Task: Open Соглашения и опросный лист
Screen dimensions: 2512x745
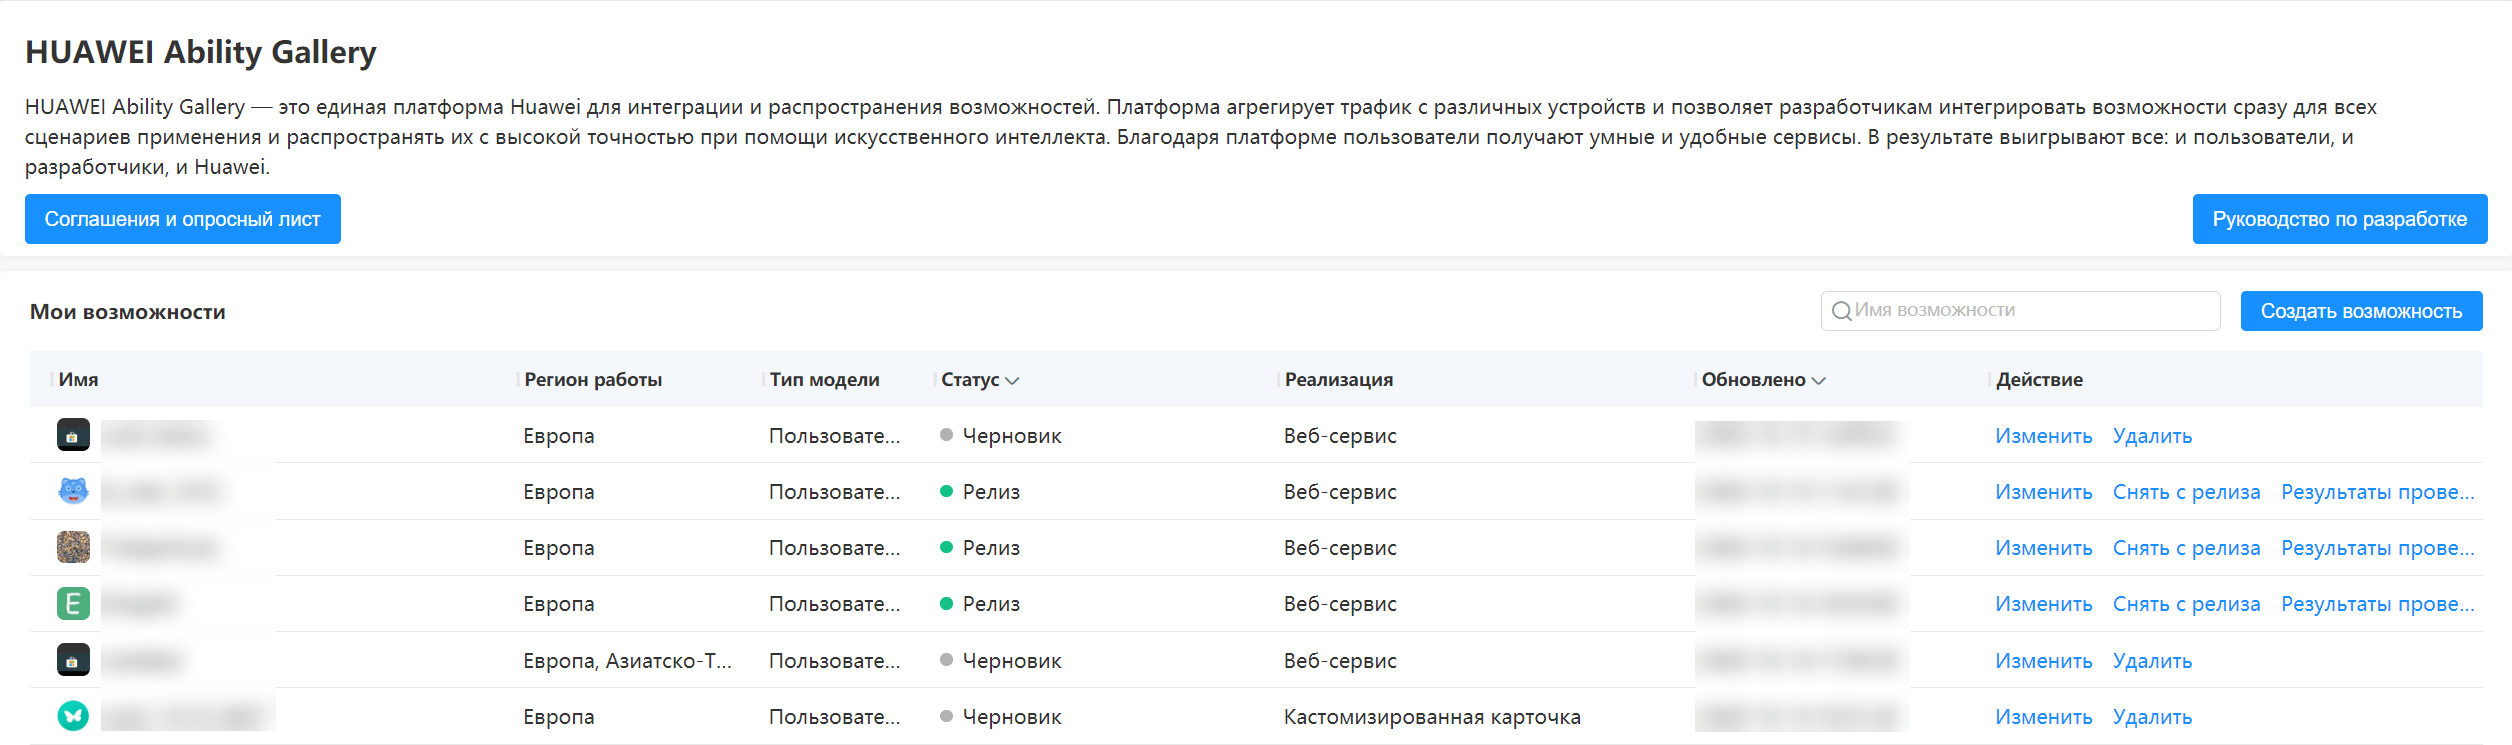Action: (x=182, y=219)
